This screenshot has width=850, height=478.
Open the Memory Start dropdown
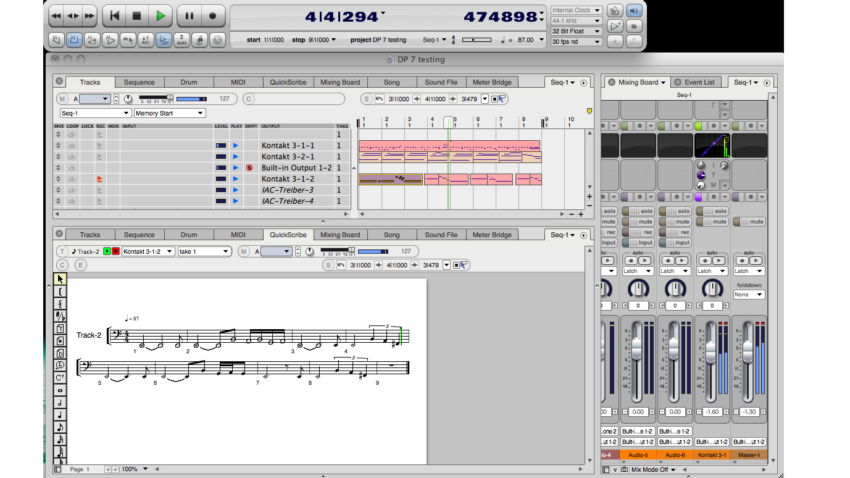tap(169, 113)
